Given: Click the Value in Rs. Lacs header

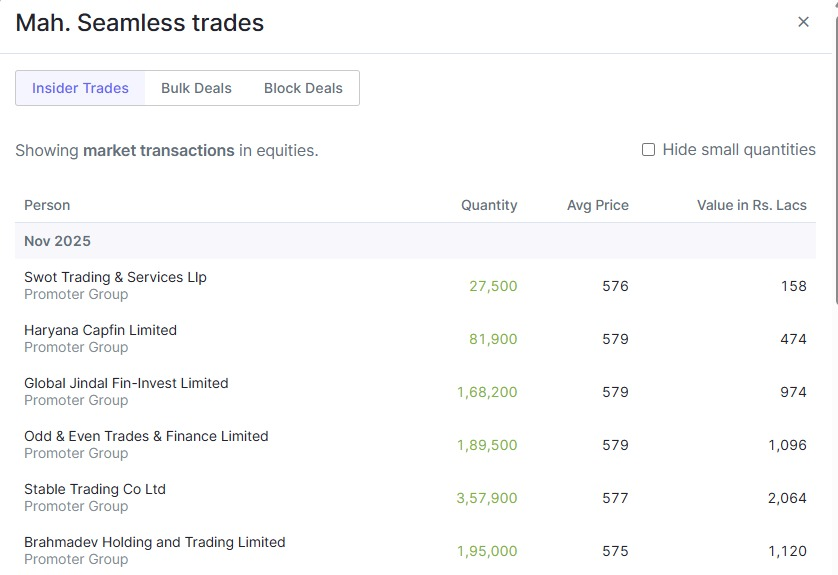Looking at the screenshot, I should (x=751, y=205).
